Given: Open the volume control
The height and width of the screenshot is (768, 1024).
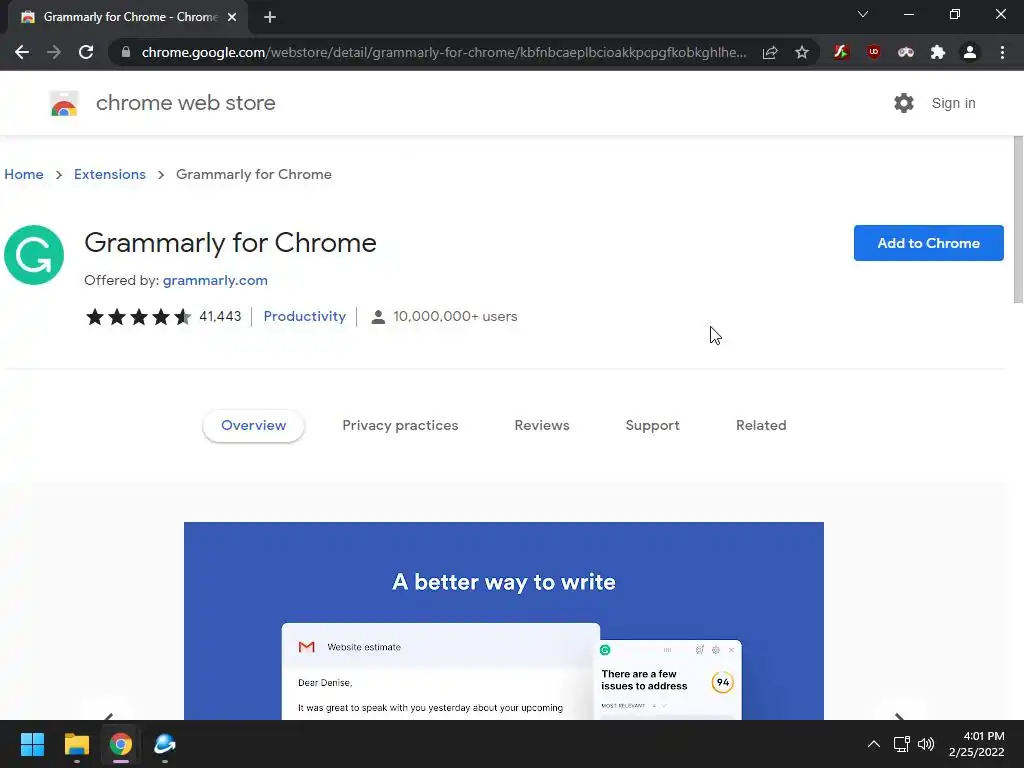Looking at the screenshot, I should pos(926,744).
